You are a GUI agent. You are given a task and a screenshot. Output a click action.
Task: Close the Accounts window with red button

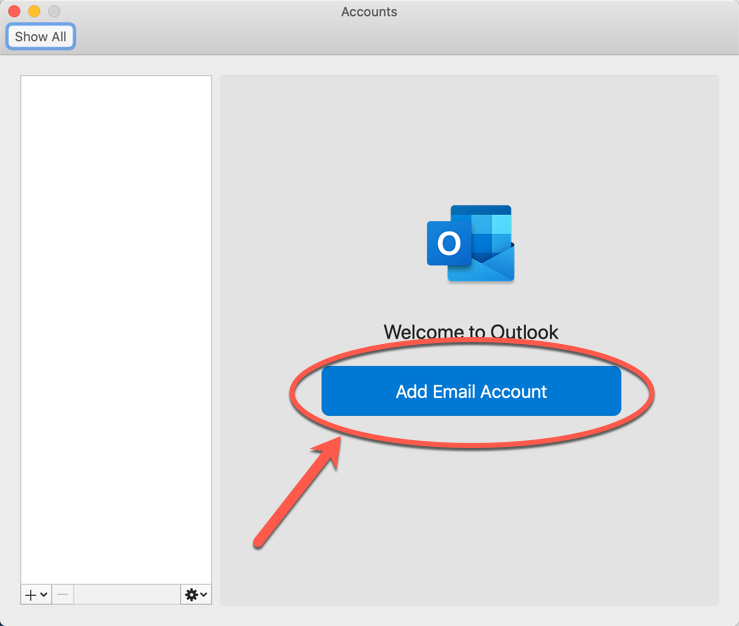(x=14, y=11)
